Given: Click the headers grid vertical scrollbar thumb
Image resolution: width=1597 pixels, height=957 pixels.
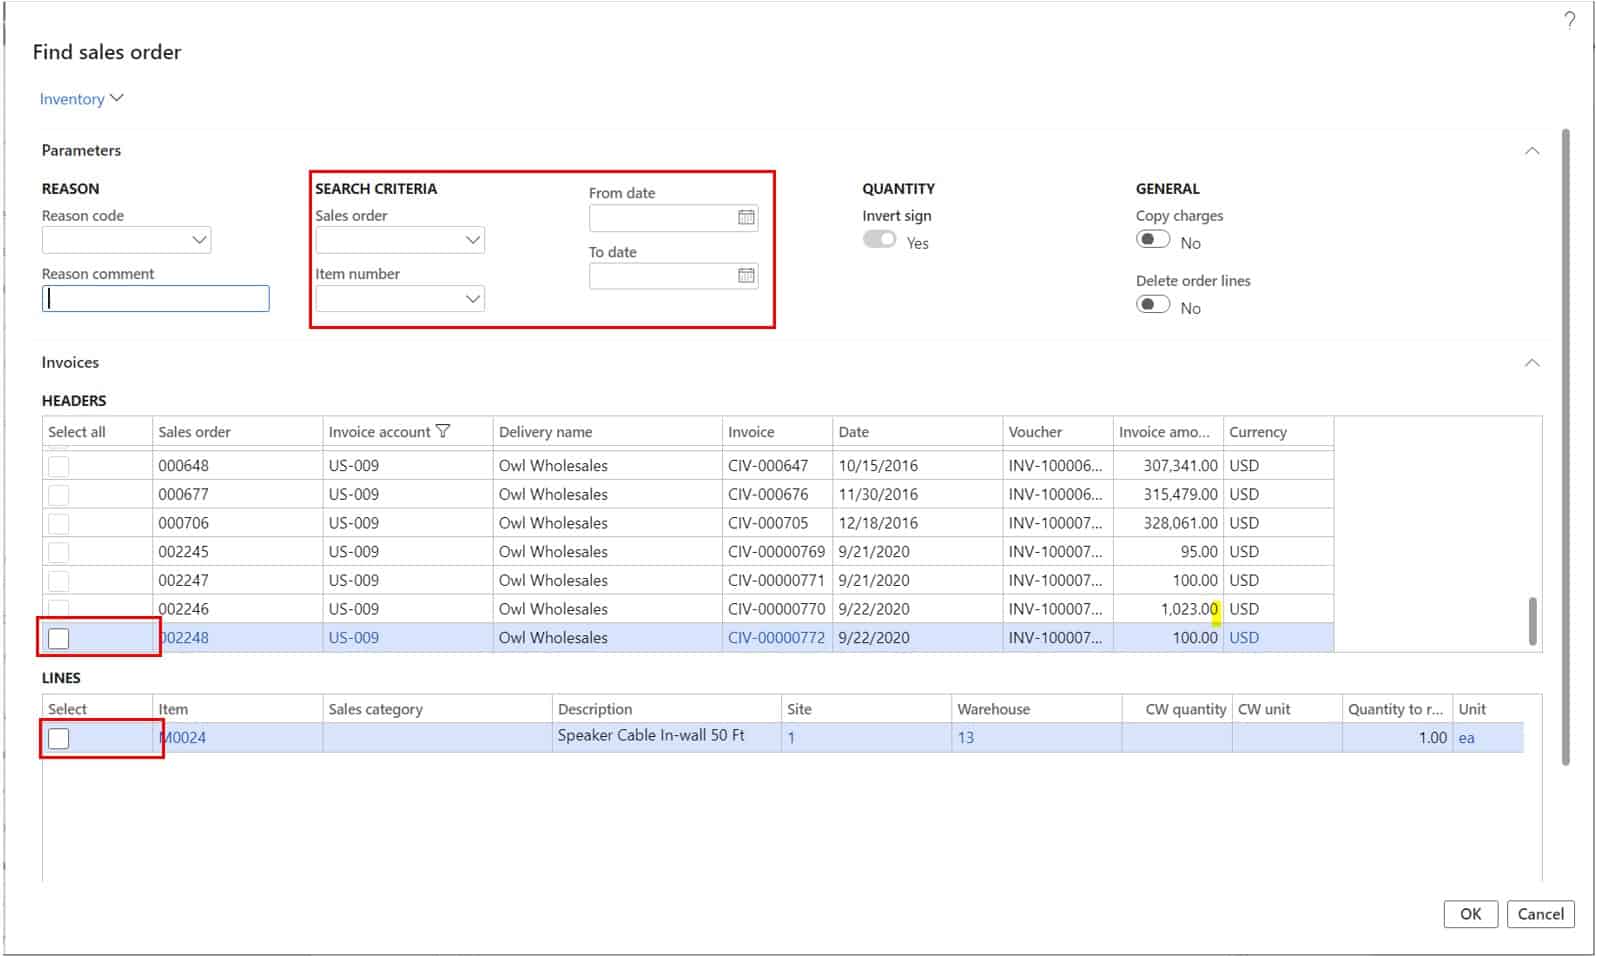Looking at the screenshot, I should pos(1532,622).
